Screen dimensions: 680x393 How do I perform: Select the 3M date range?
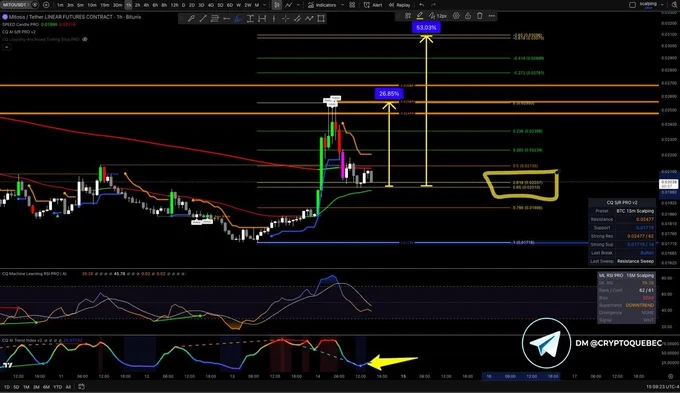[36, 387]
